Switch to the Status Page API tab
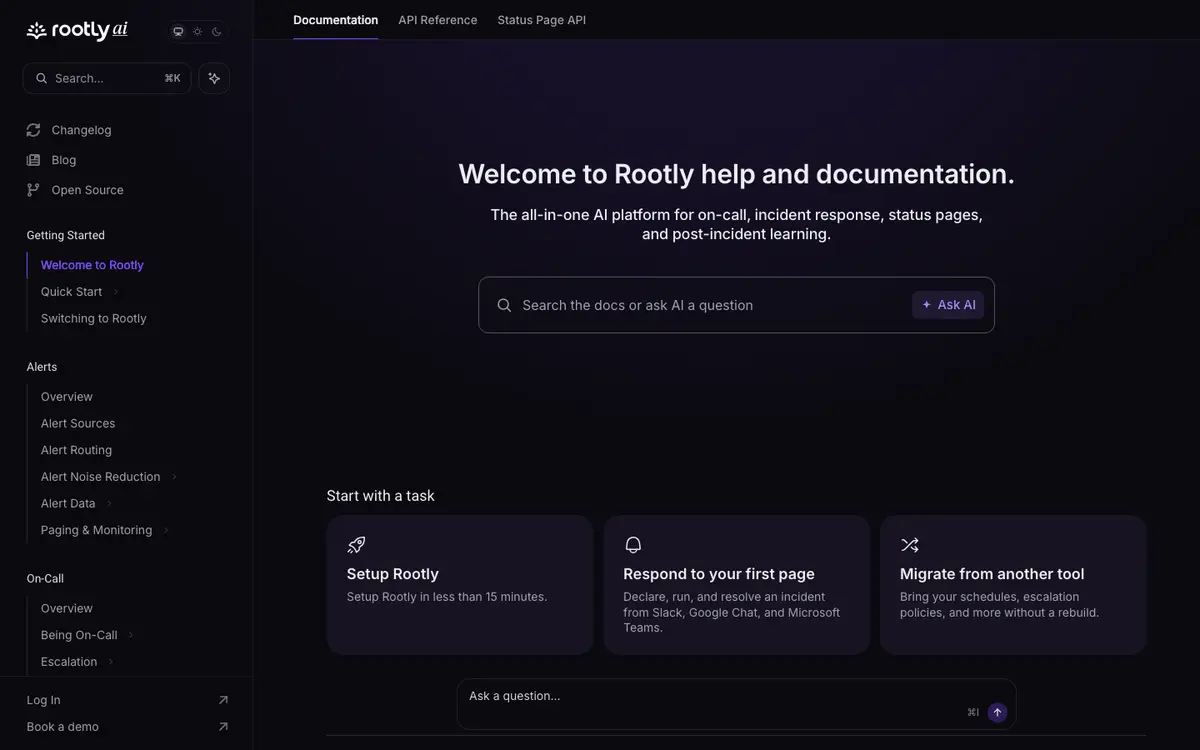 tap(542, 20)
